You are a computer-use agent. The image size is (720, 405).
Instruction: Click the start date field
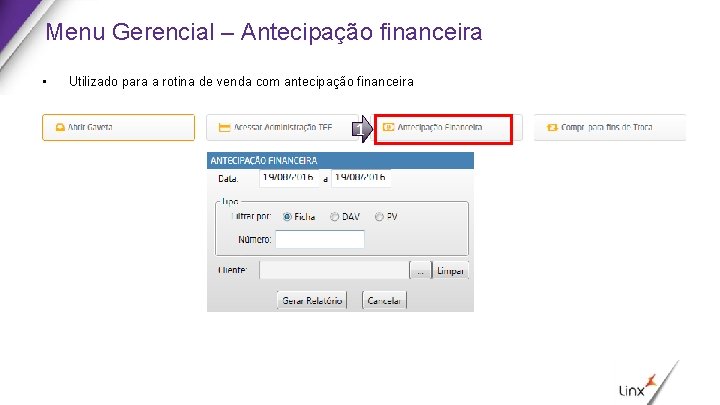[x=289, y=178]
